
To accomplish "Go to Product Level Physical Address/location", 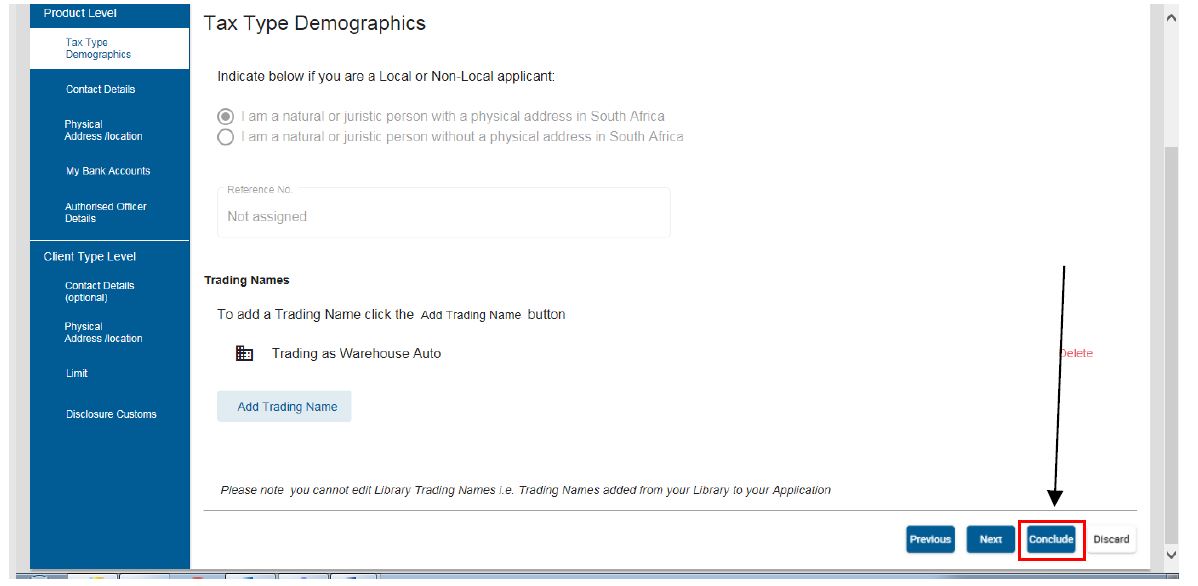I will 103,130.
